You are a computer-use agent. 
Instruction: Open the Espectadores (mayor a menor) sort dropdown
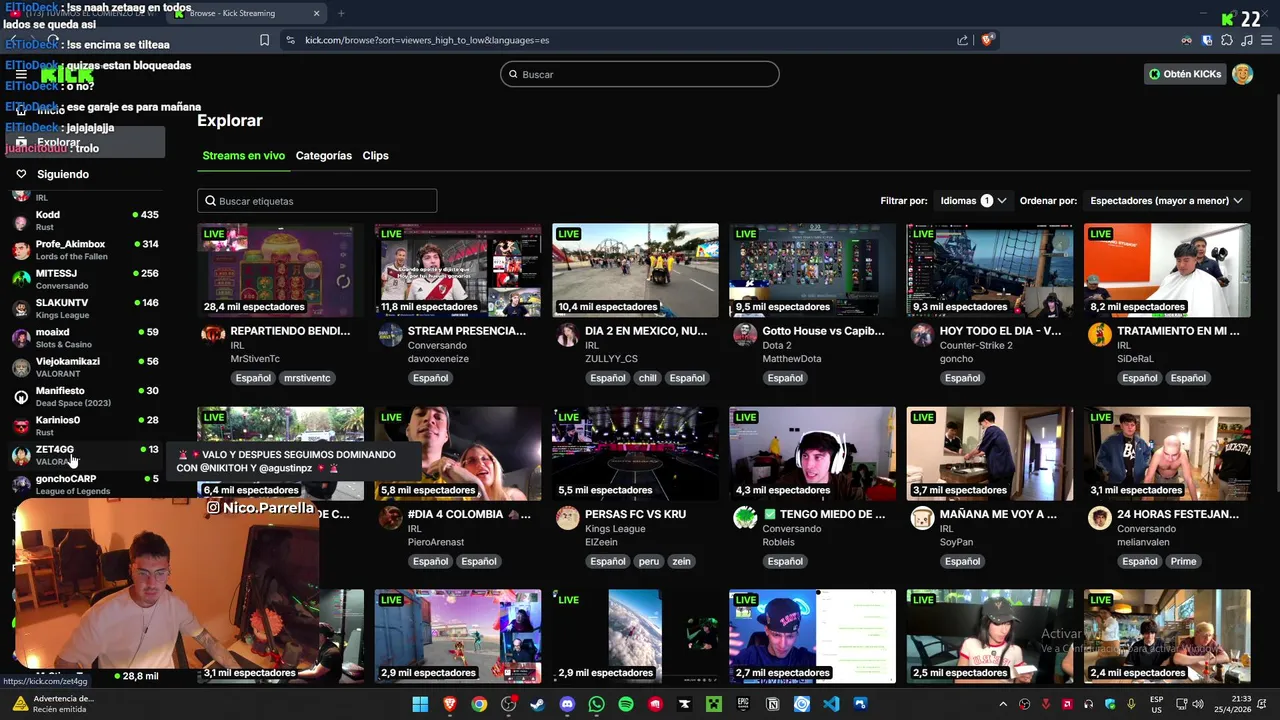coord(1166,201)
